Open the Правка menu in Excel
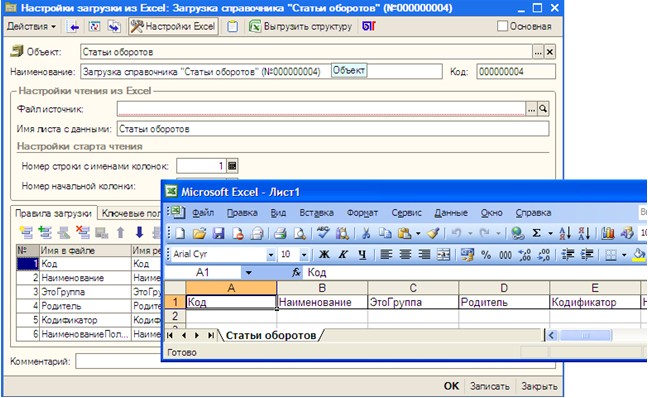 [x=242, y=213]
